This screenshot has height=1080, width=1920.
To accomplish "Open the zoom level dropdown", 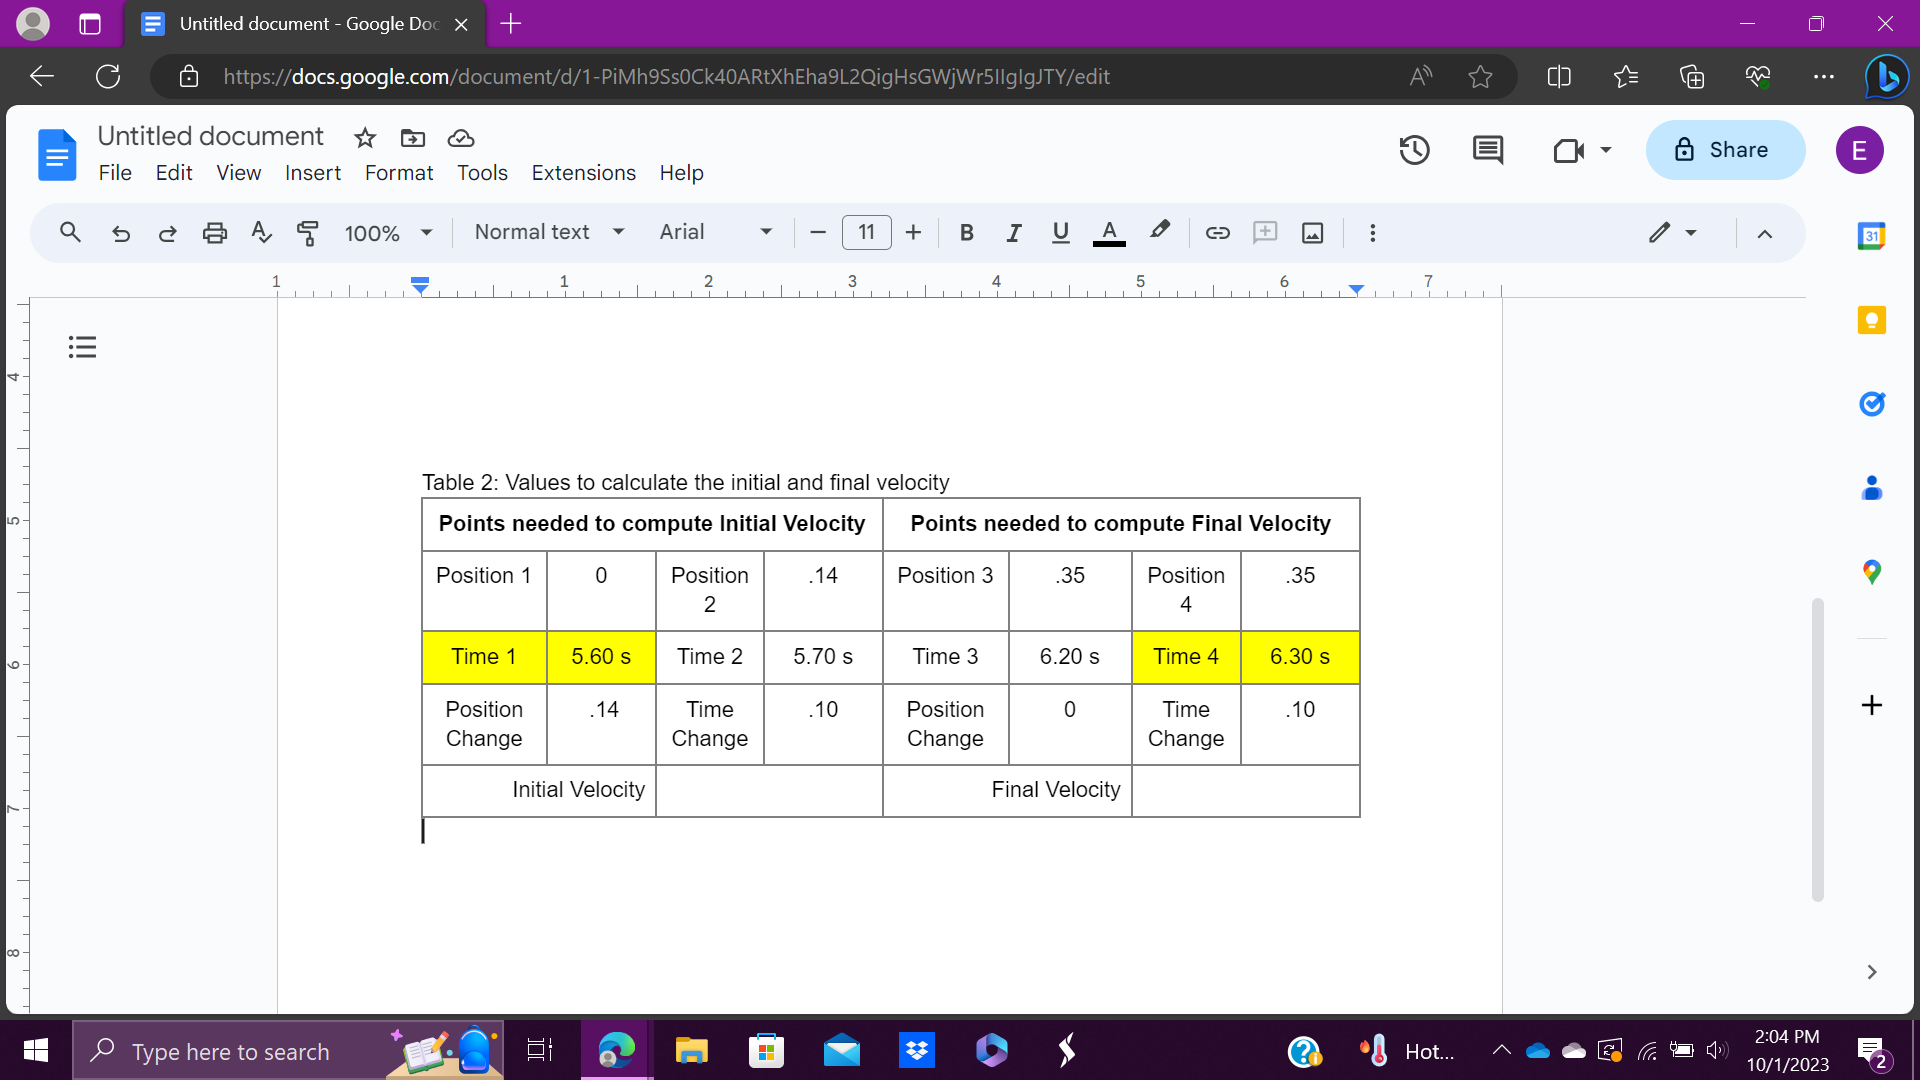I will 386,232.
